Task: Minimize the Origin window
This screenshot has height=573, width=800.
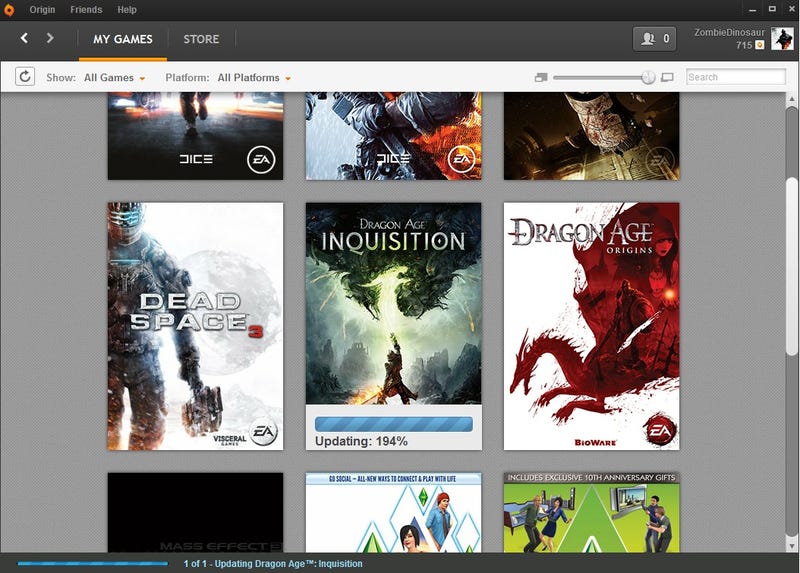Action: coord(753,10)
